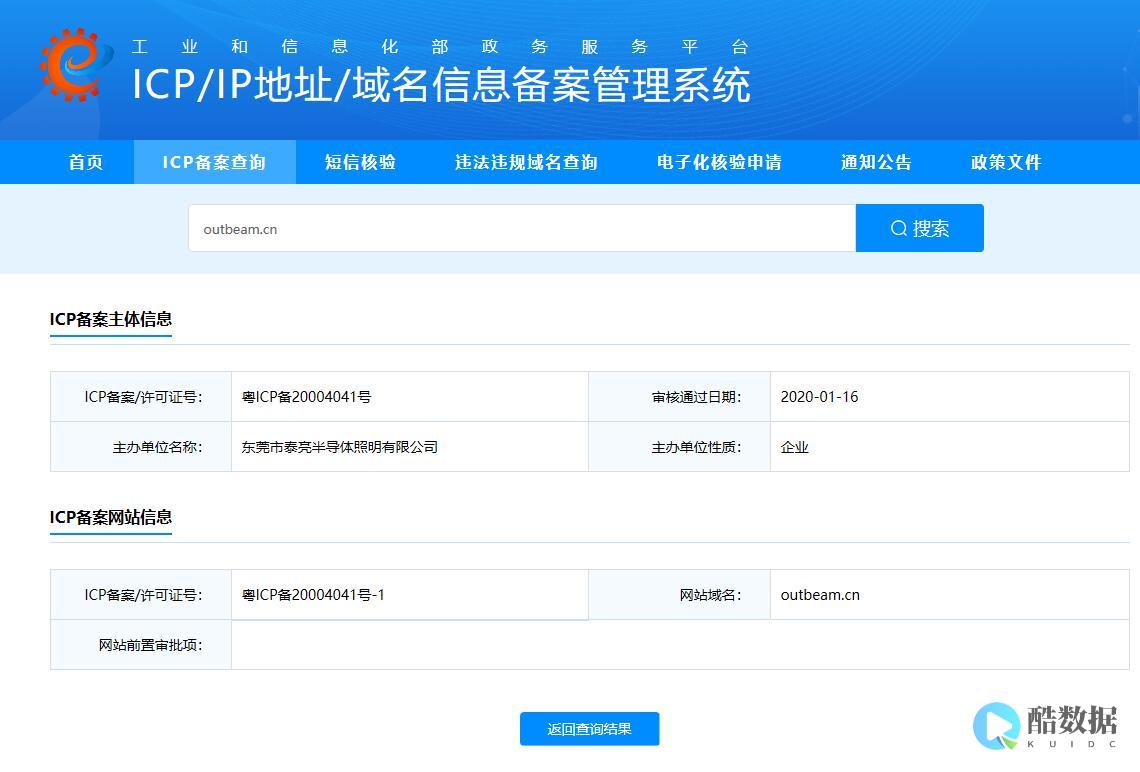The image size is (1140, 772).
Task: Click the magnifier icon in search button
Action: pyautogui.click(x=899, y=228)
